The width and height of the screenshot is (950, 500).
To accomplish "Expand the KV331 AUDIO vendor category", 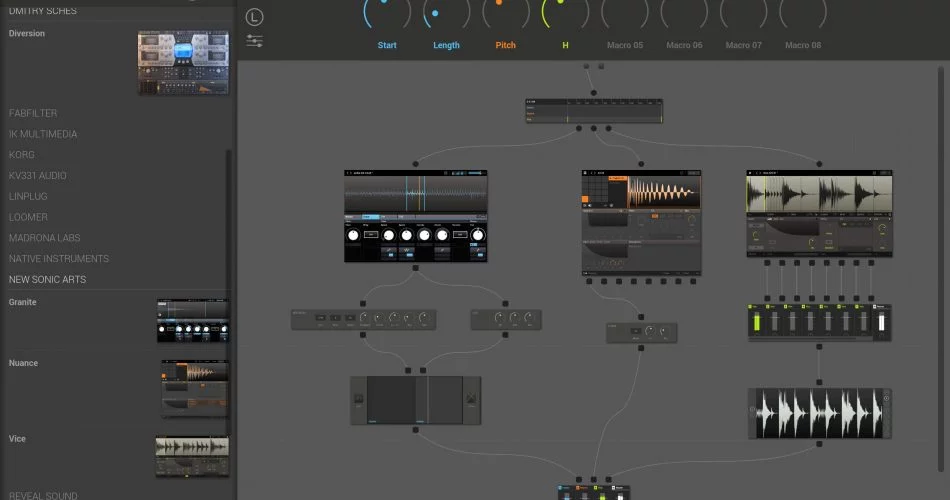I will 38,175.
